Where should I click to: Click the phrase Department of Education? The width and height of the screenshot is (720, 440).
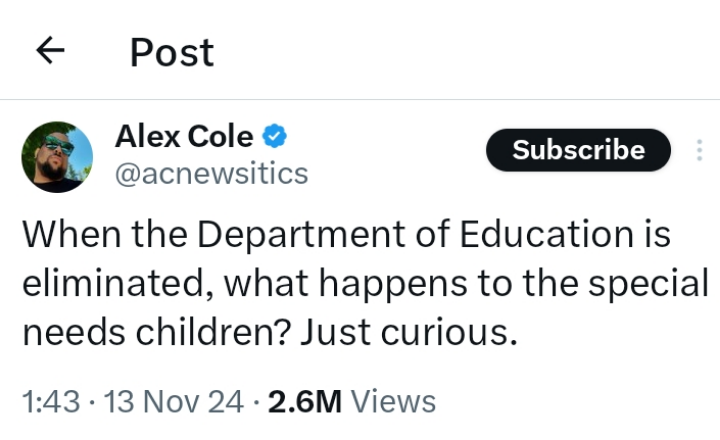pyautogui.click(x=415, y=235)
